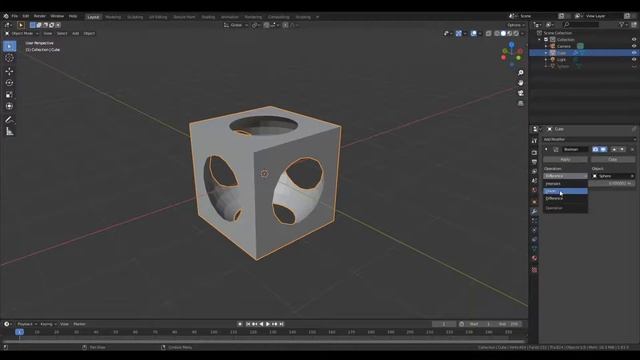Select the Move tool
640x360 pixels.
(x=9, y=71)
